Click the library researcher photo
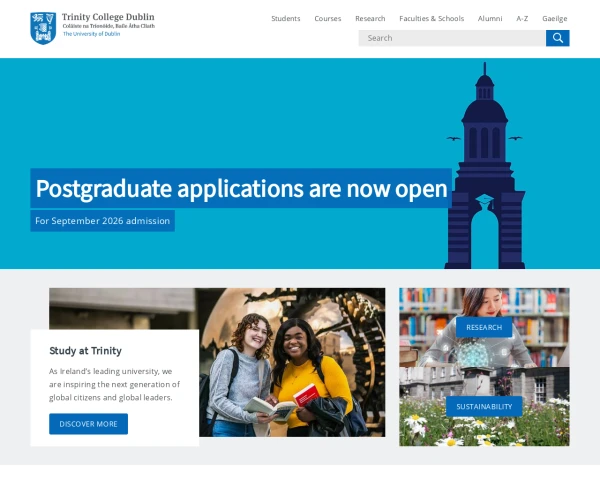This screenshot has height=480, width=600. point(484,327)
